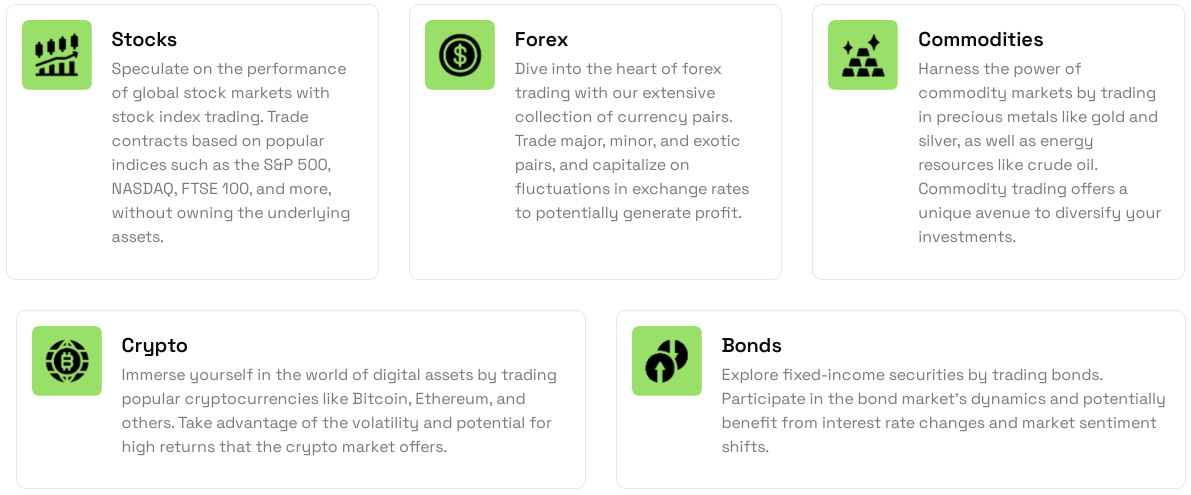Select the Forex card
This screenshot has height=495, width=1191.
(x=596, y=142)
